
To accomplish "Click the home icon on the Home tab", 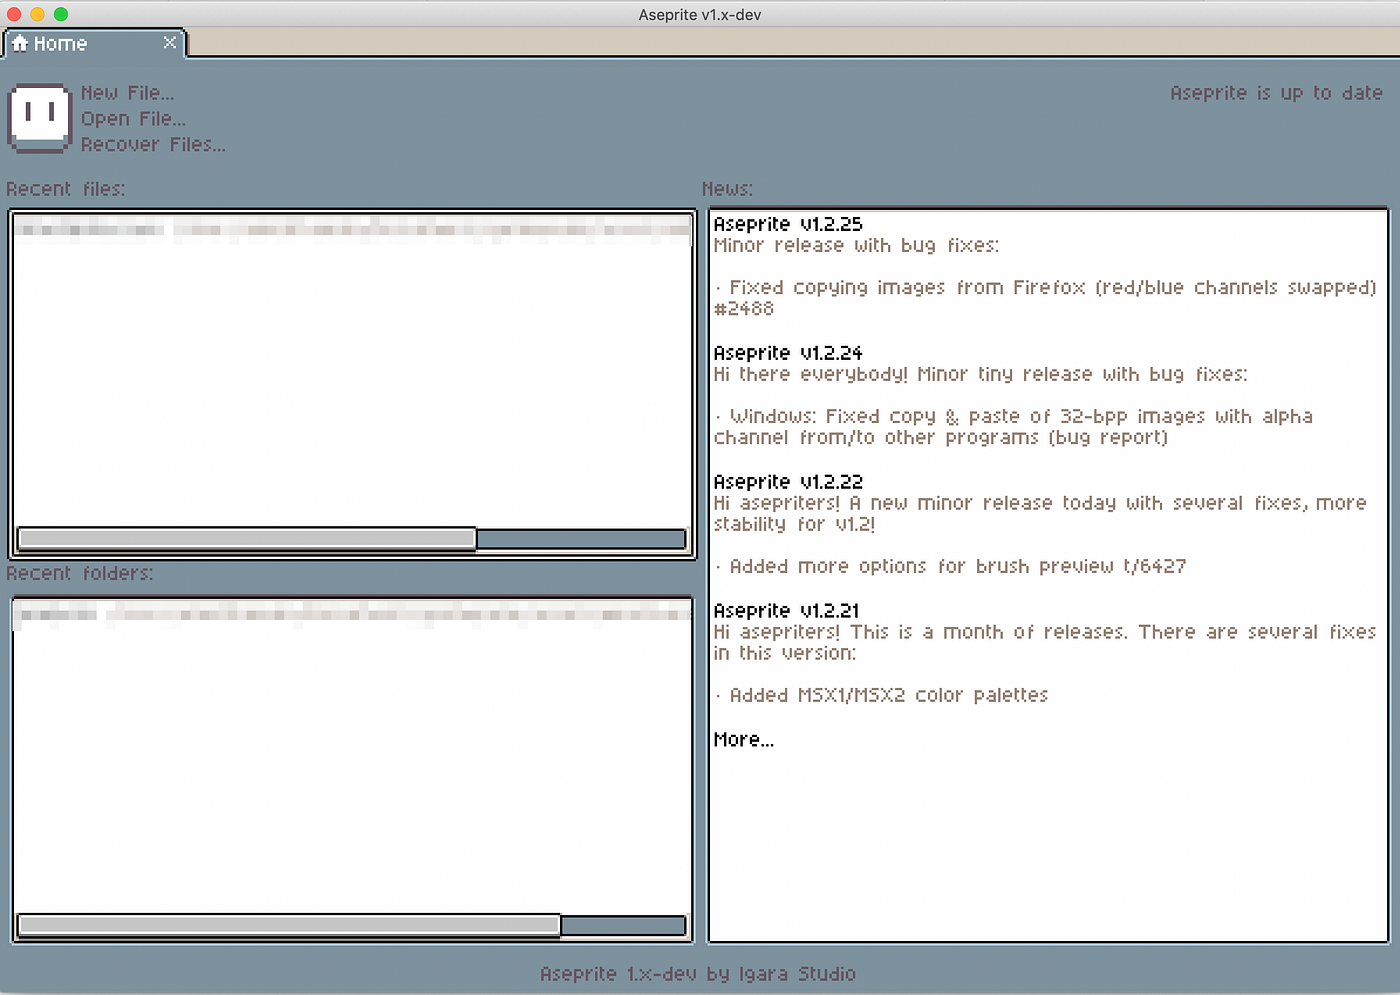I will [20, 43].
